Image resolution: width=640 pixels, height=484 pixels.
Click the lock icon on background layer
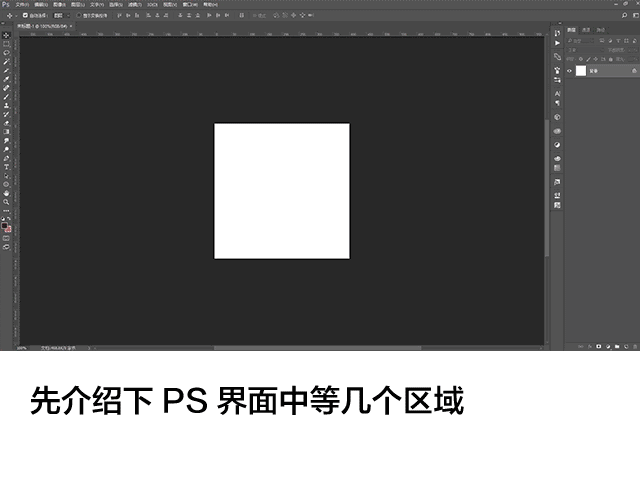[633, 71]
